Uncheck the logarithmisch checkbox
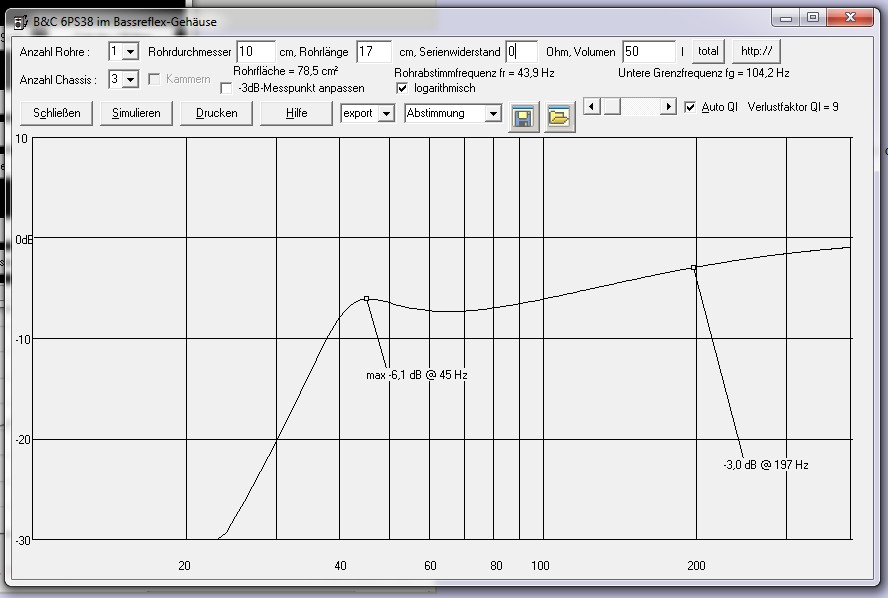 click(x=402, y=88)
